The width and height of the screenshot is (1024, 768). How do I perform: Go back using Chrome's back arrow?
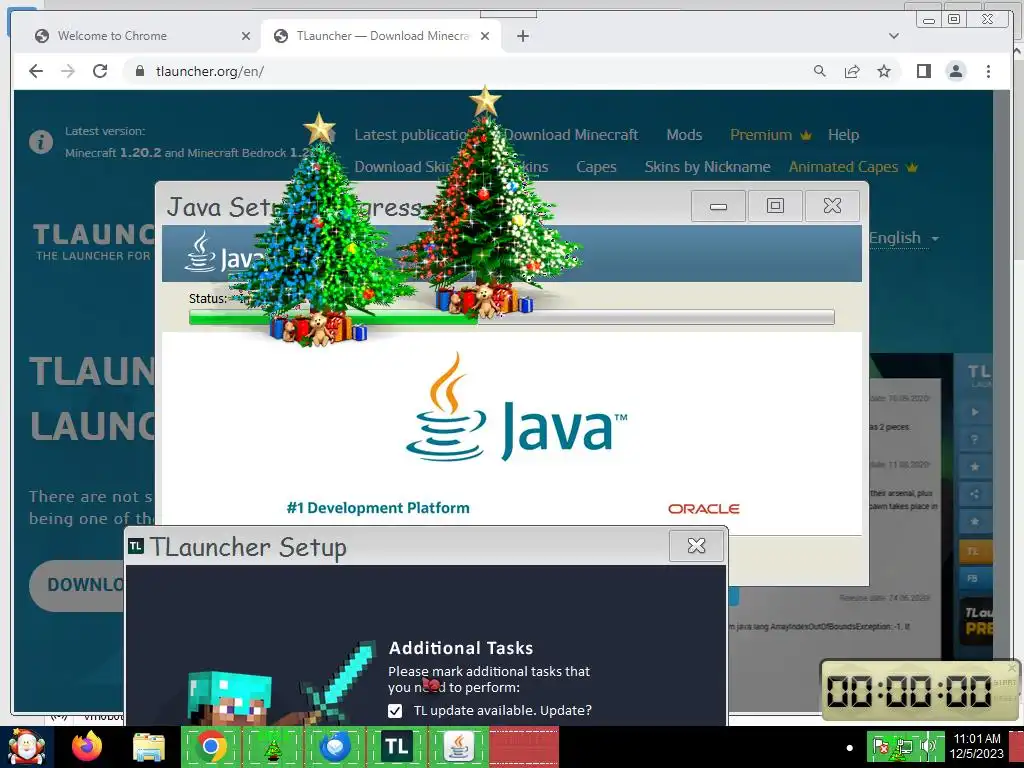[36, 71]
